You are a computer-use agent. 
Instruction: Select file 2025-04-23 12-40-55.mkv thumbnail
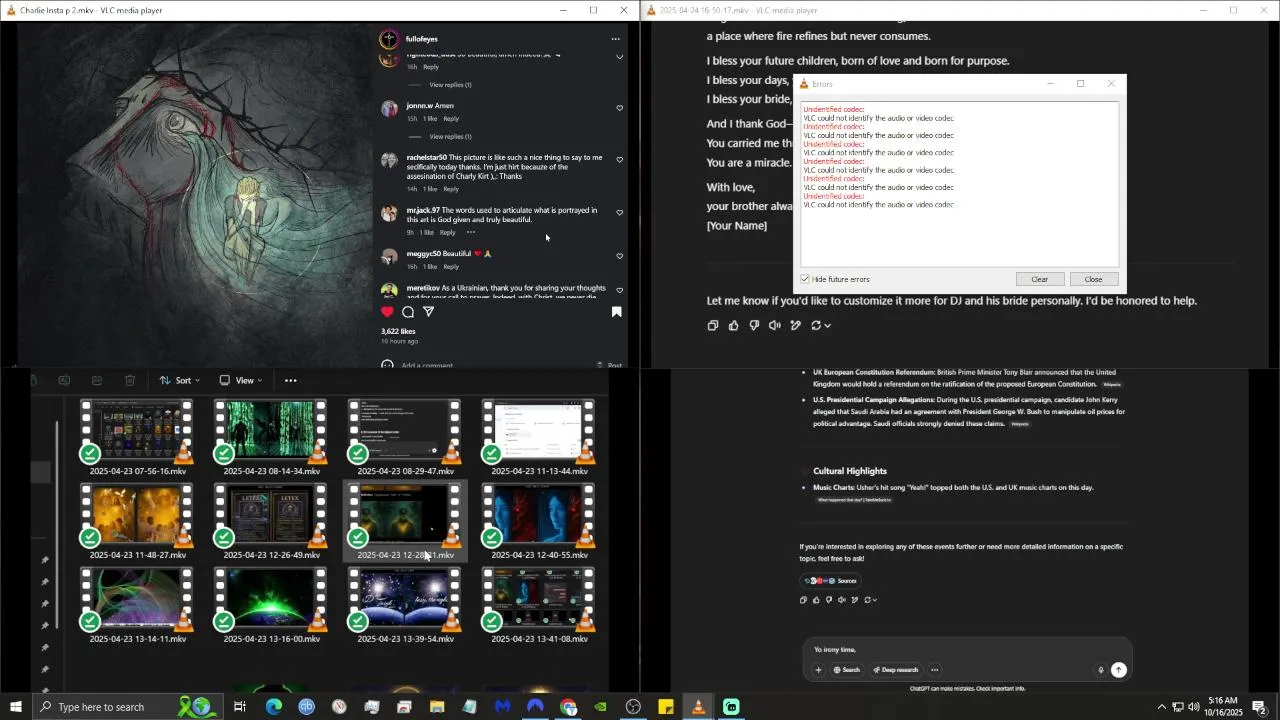coord(539,514)
